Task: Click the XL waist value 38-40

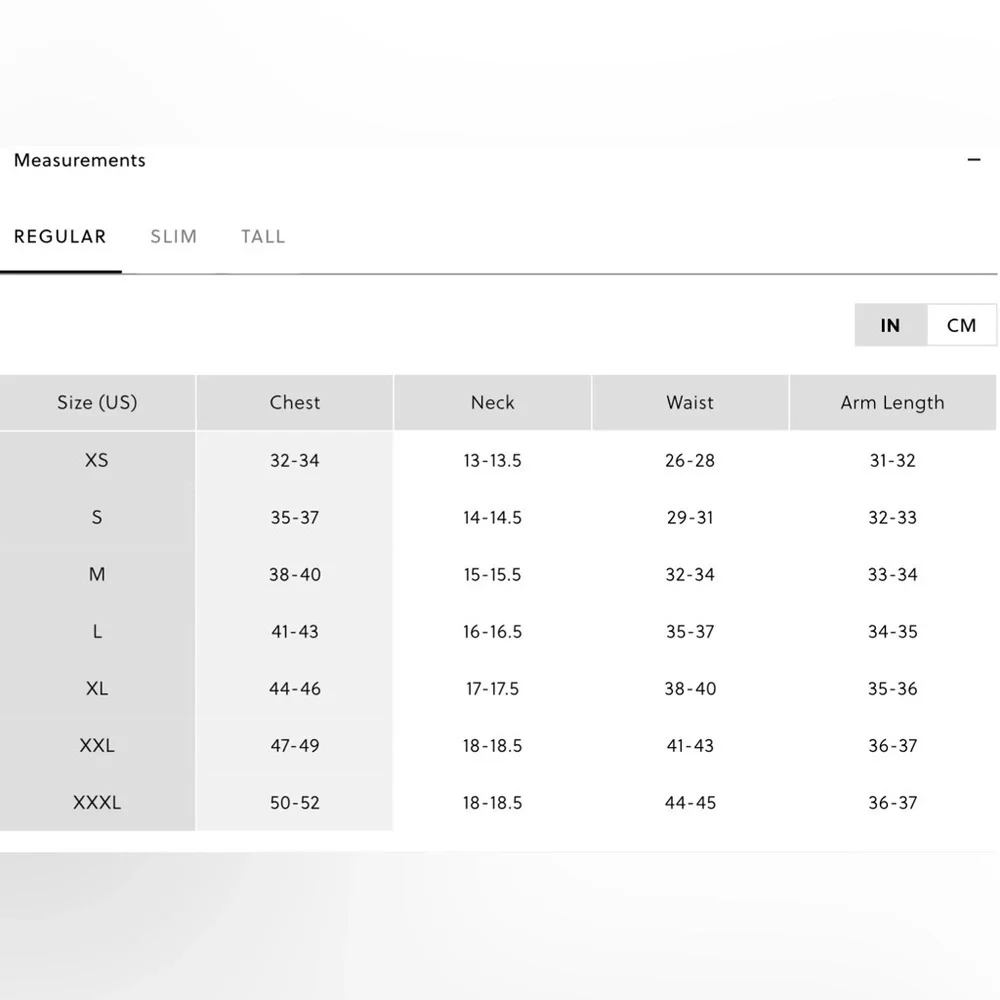Action: tap(690, 689)
